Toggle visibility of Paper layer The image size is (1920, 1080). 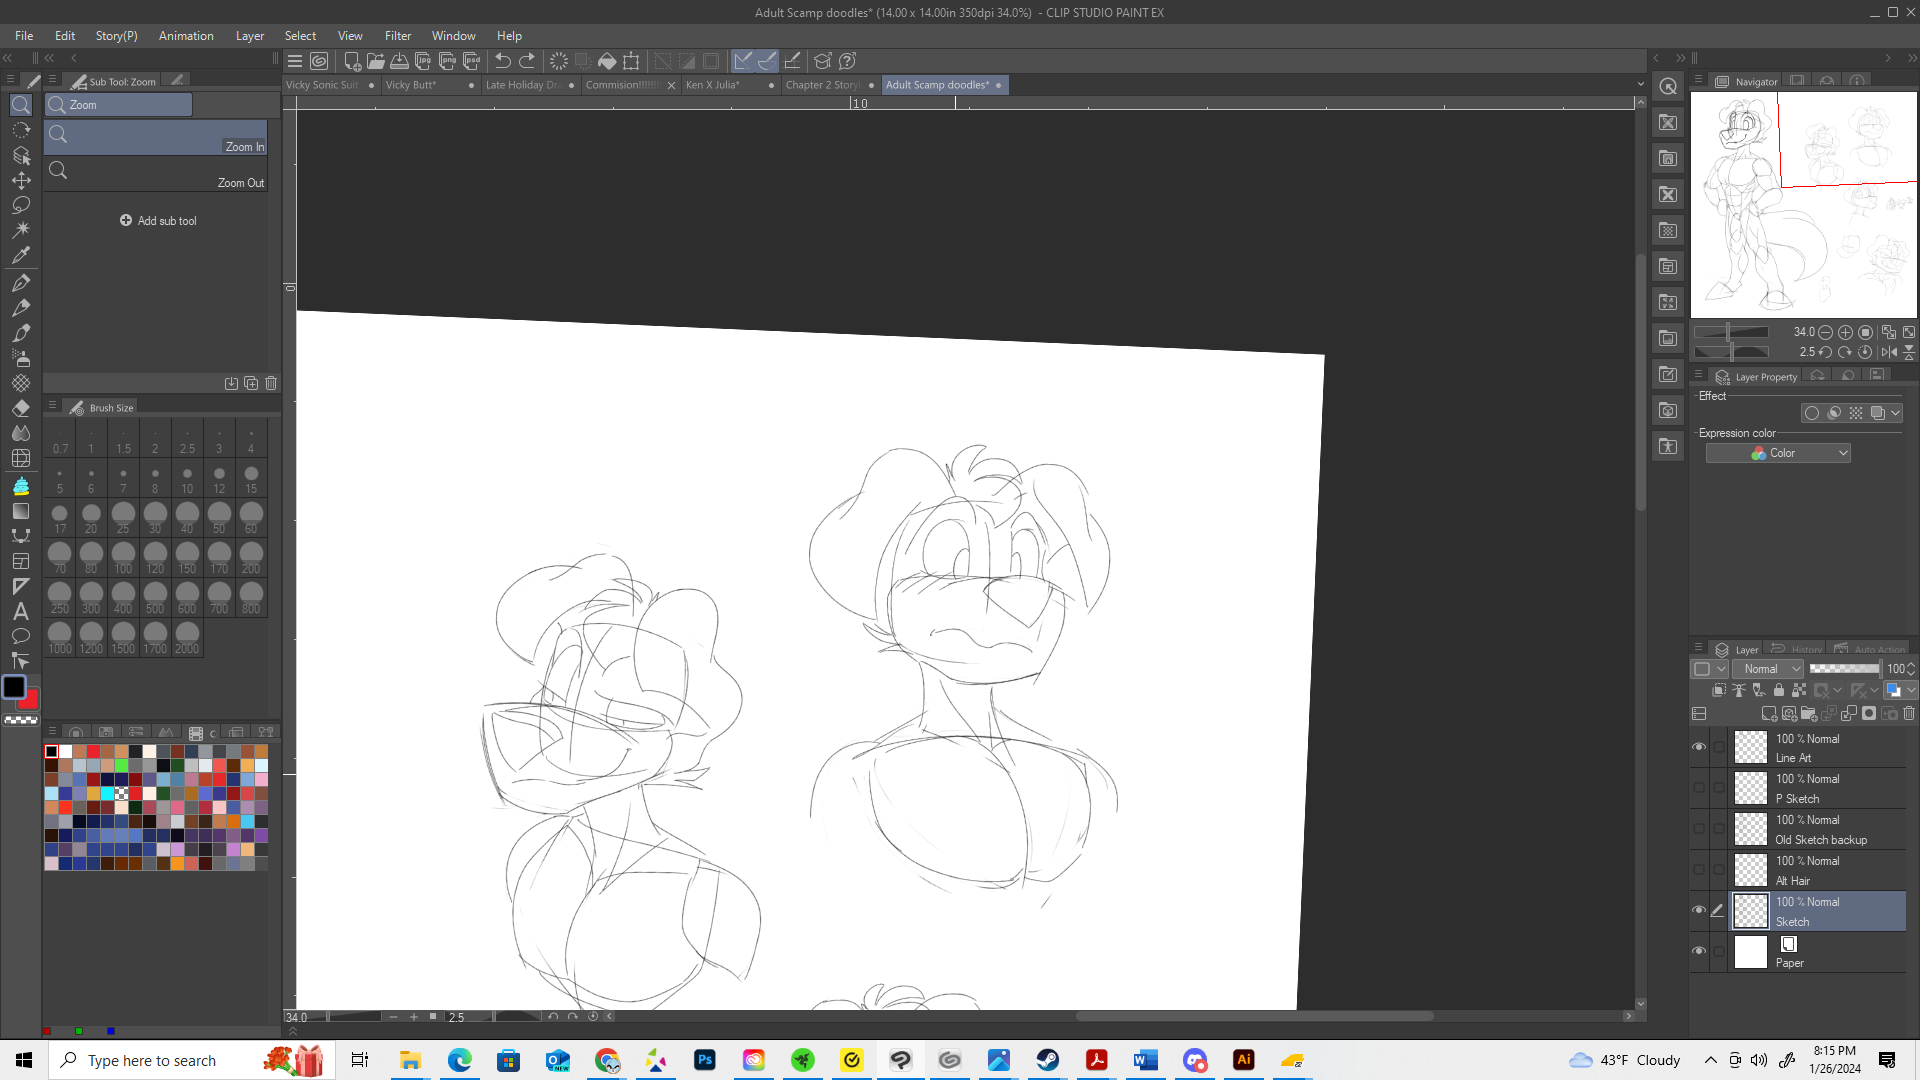[1699, 951]
